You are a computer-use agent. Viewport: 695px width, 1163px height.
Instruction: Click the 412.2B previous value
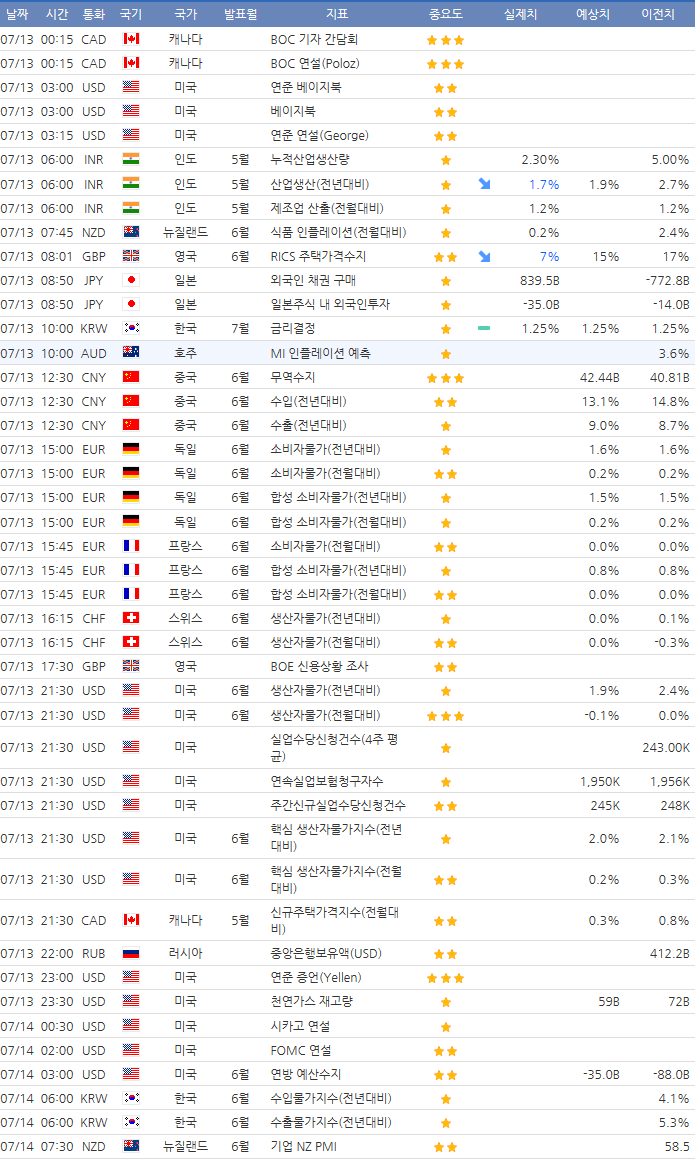point(670,953)
